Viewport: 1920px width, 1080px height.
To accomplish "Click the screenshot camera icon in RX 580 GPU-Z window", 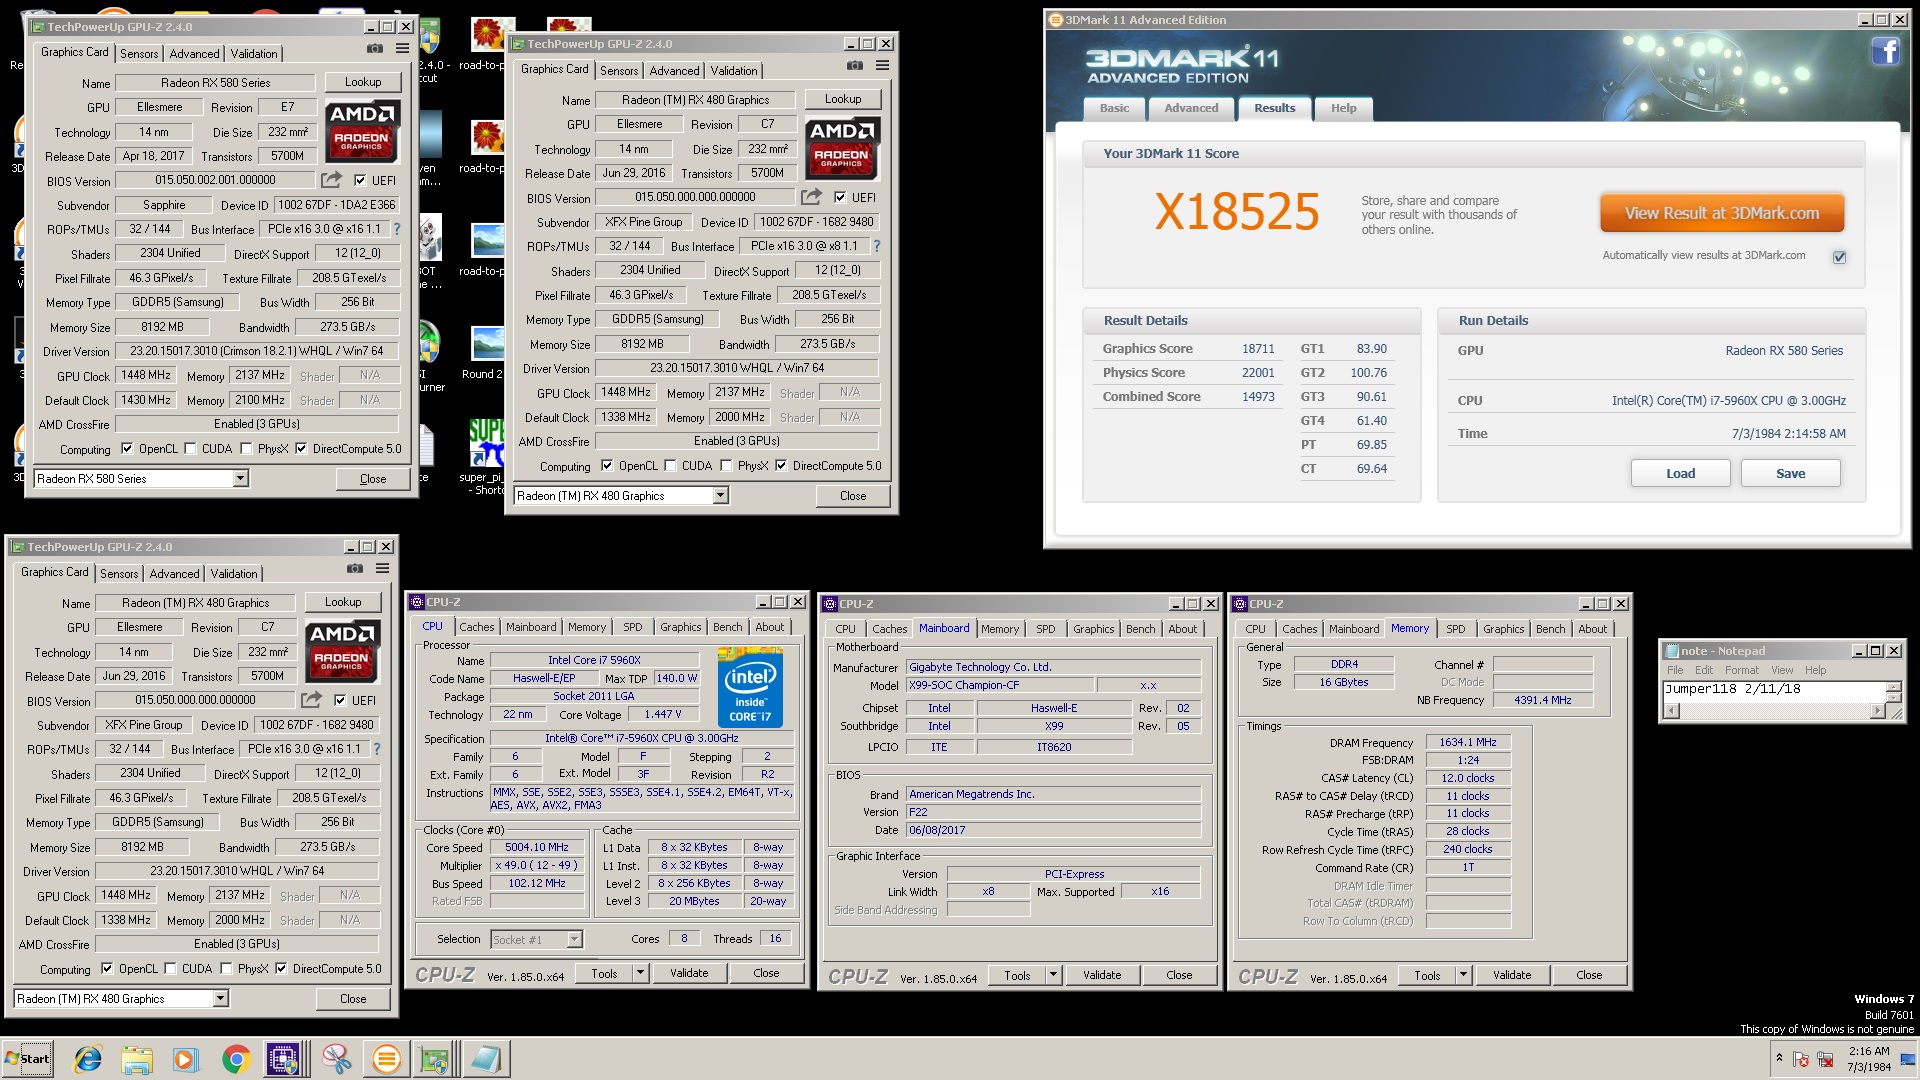I will [375, 48].
